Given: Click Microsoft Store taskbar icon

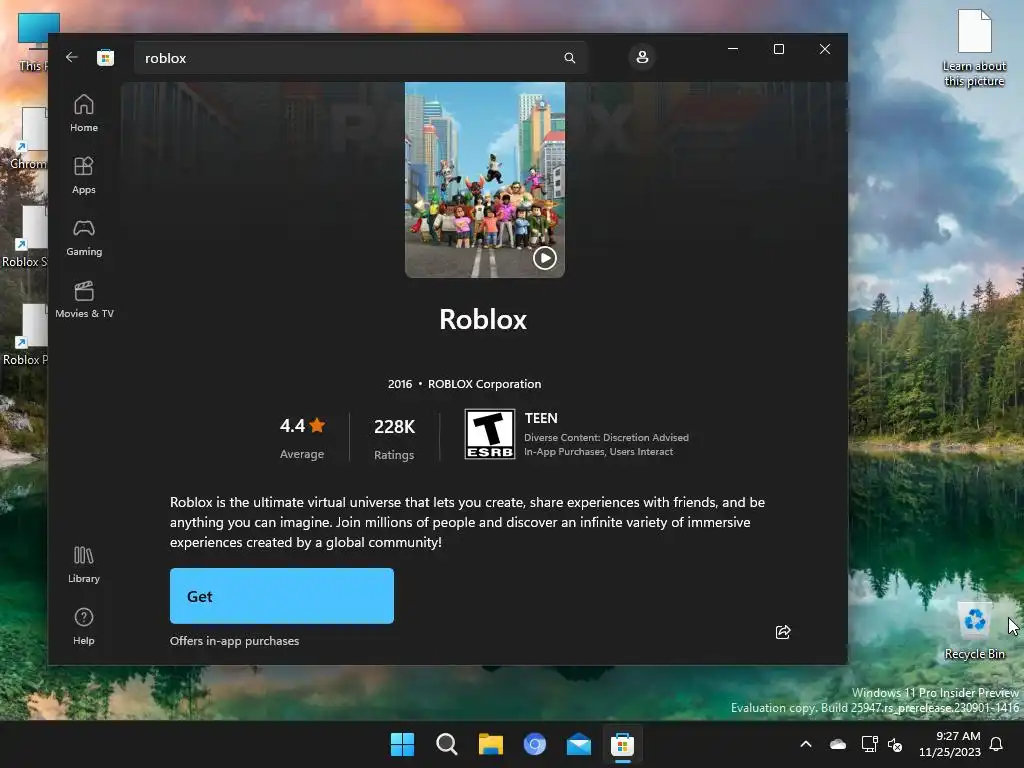Looking at the screenshot, I should pyautogui.click(x=622, y=744).
